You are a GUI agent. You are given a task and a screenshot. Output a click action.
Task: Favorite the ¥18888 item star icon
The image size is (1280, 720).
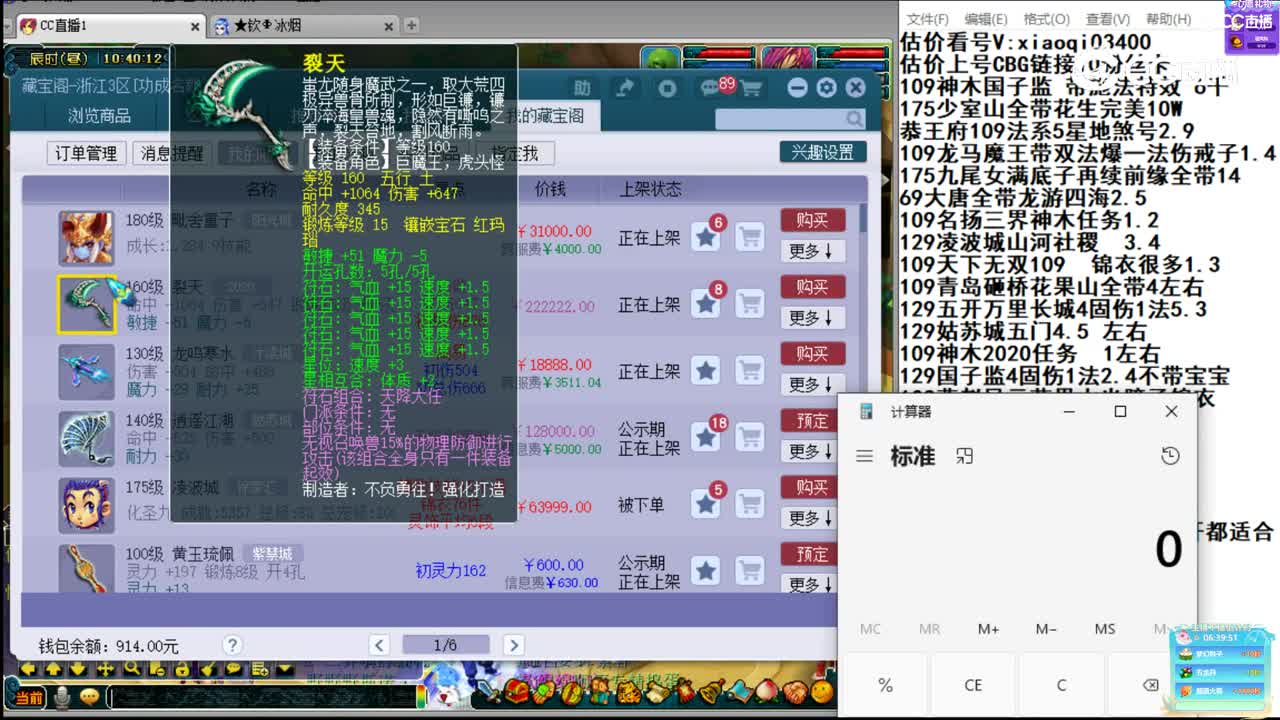pos(706,371)
